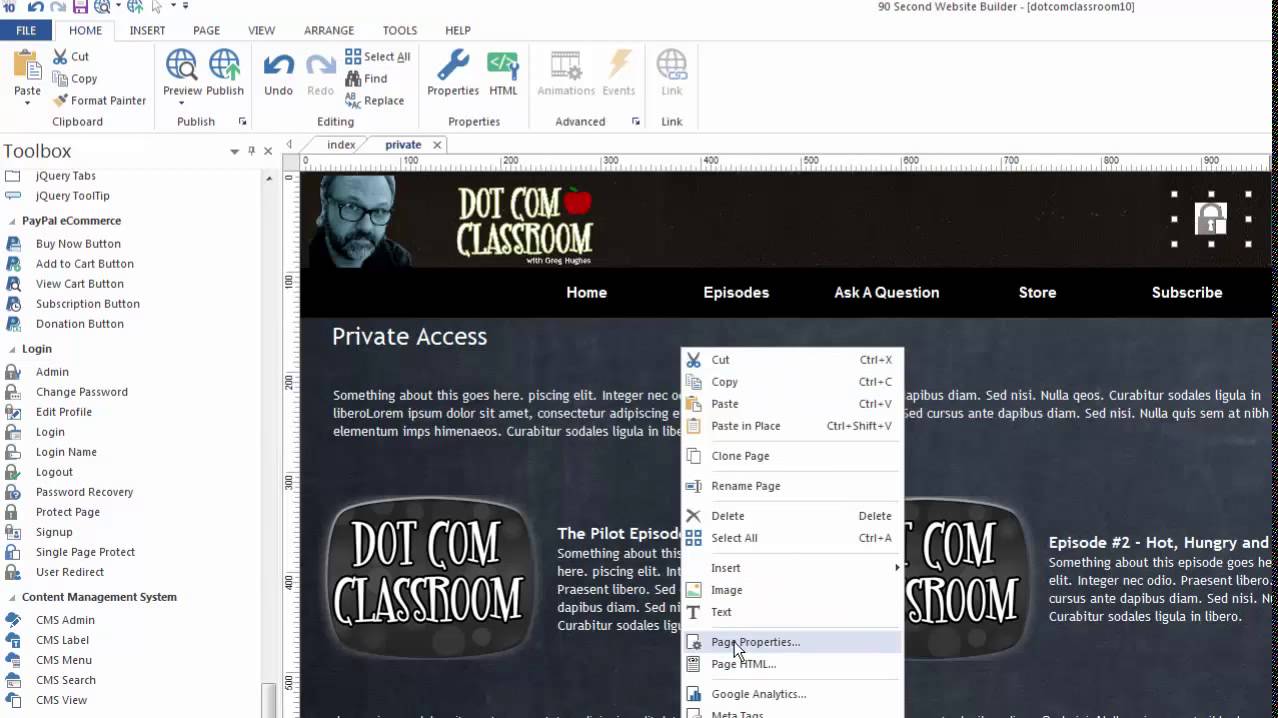Screen dimensions: 1278x718
Task: Switch to the TOOLS ribbon tab
Action: pyautogui.click(x=400, y=31)
